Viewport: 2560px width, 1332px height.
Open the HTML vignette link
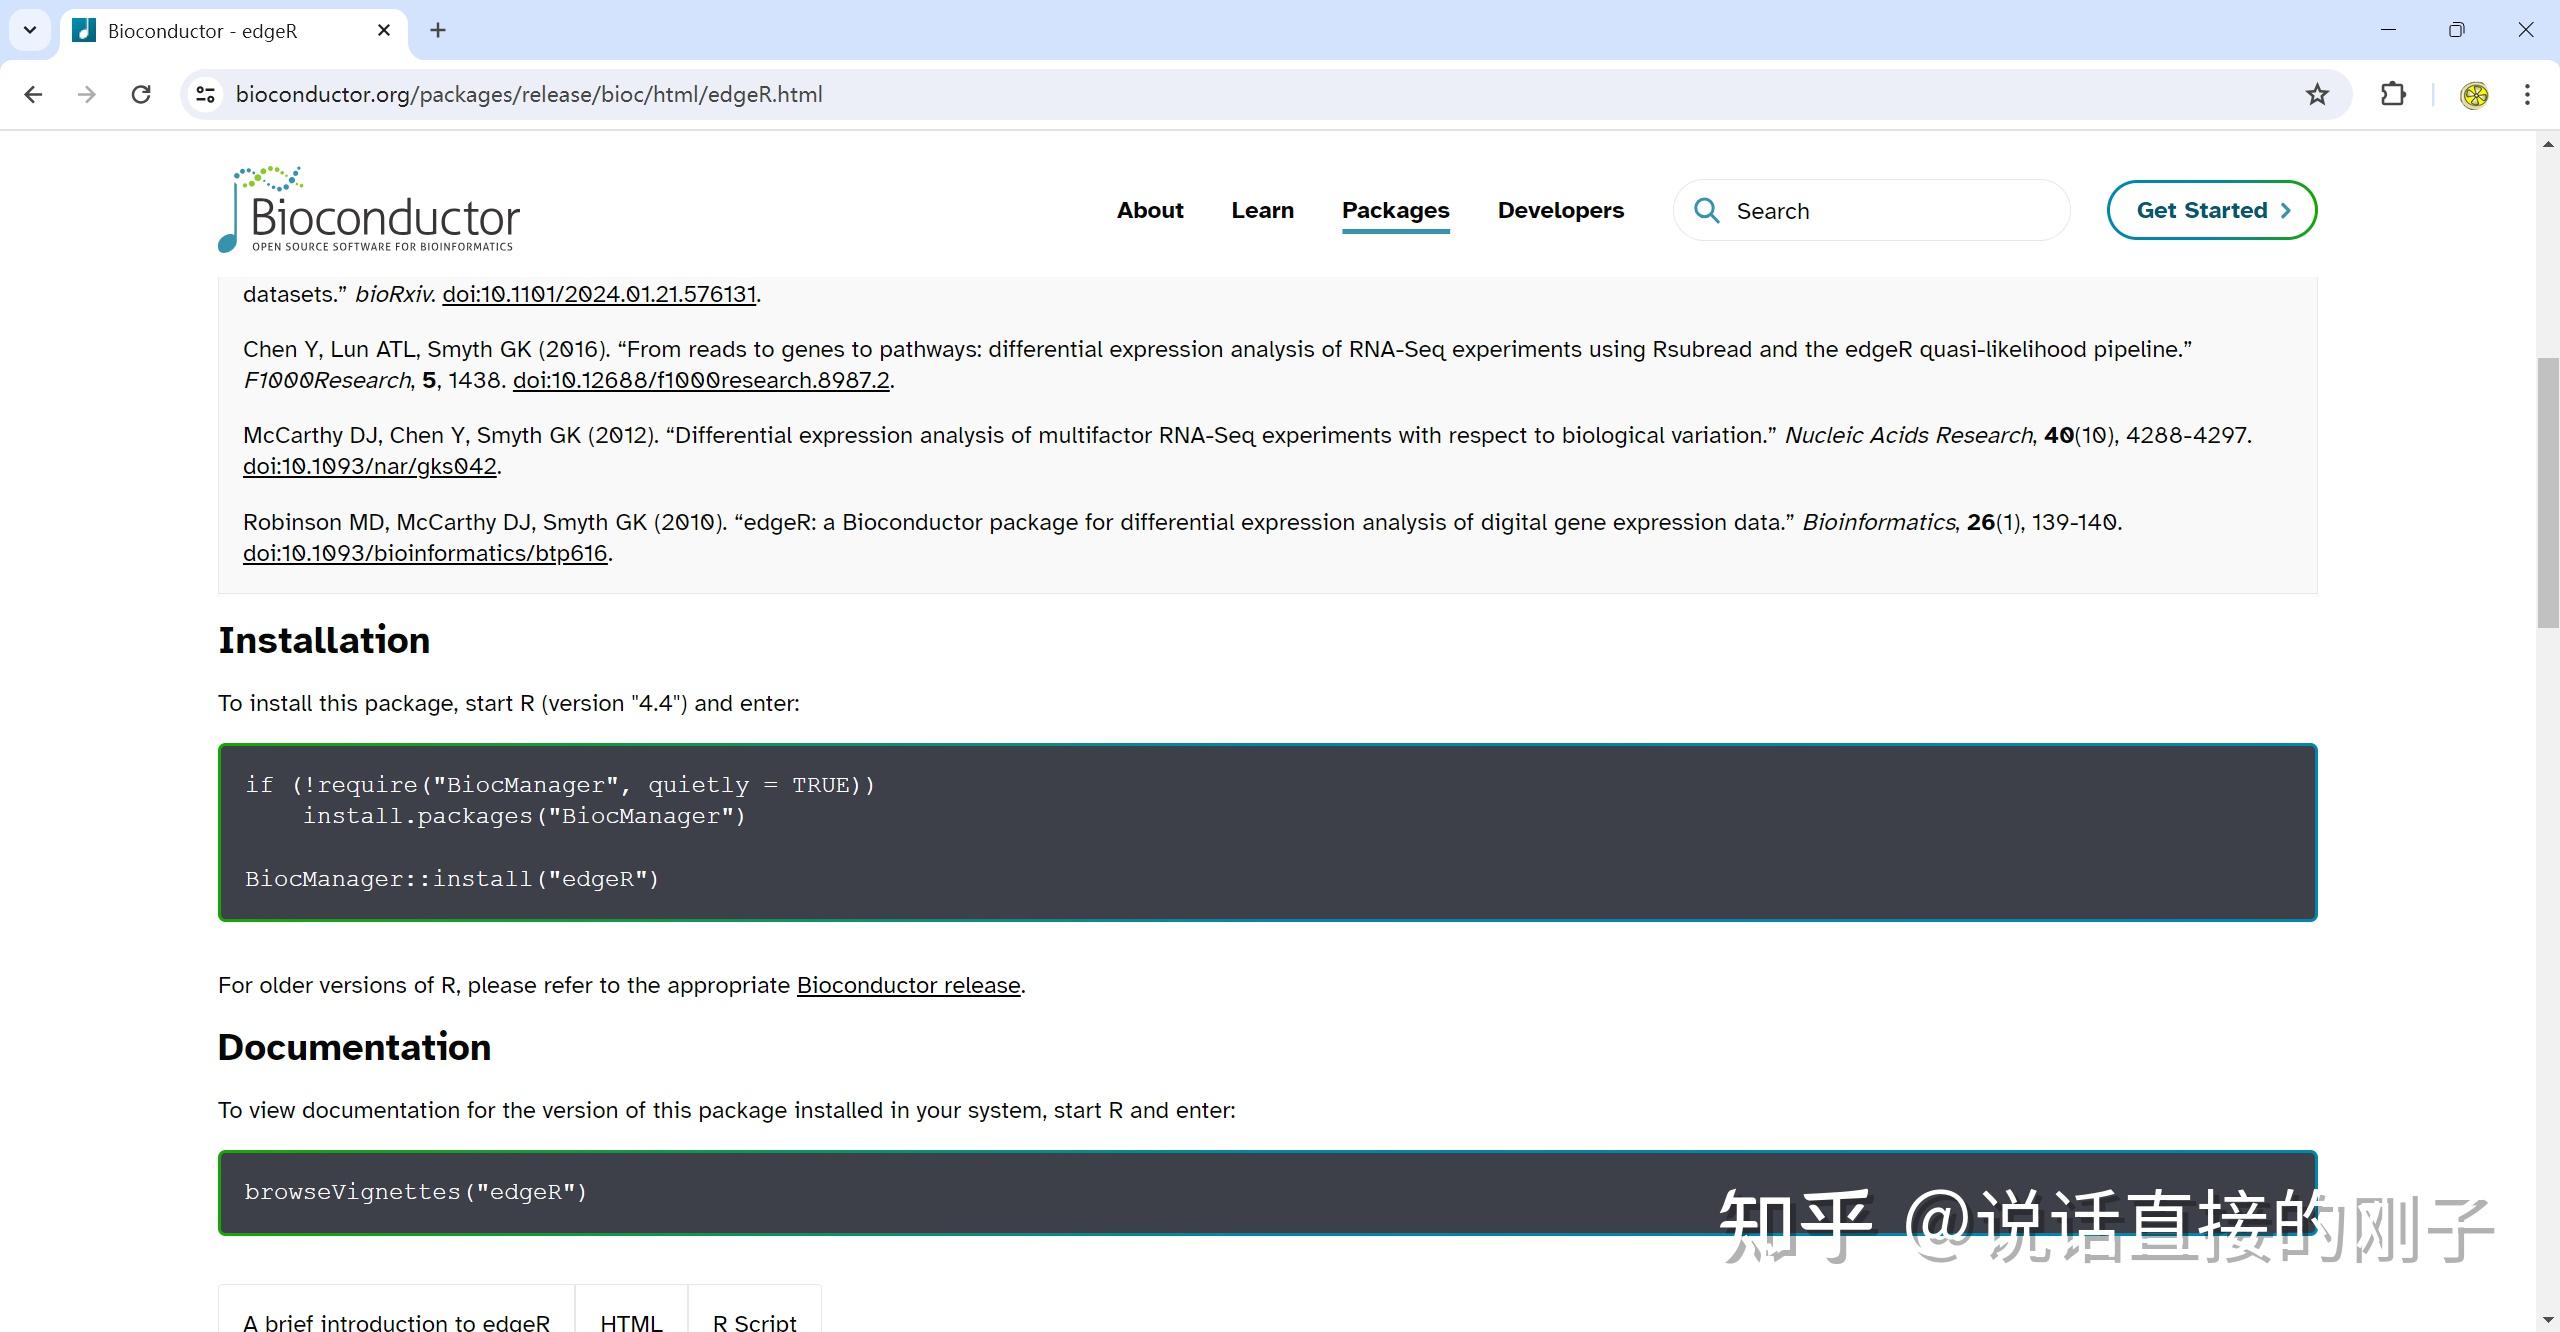coord(631,1321)
